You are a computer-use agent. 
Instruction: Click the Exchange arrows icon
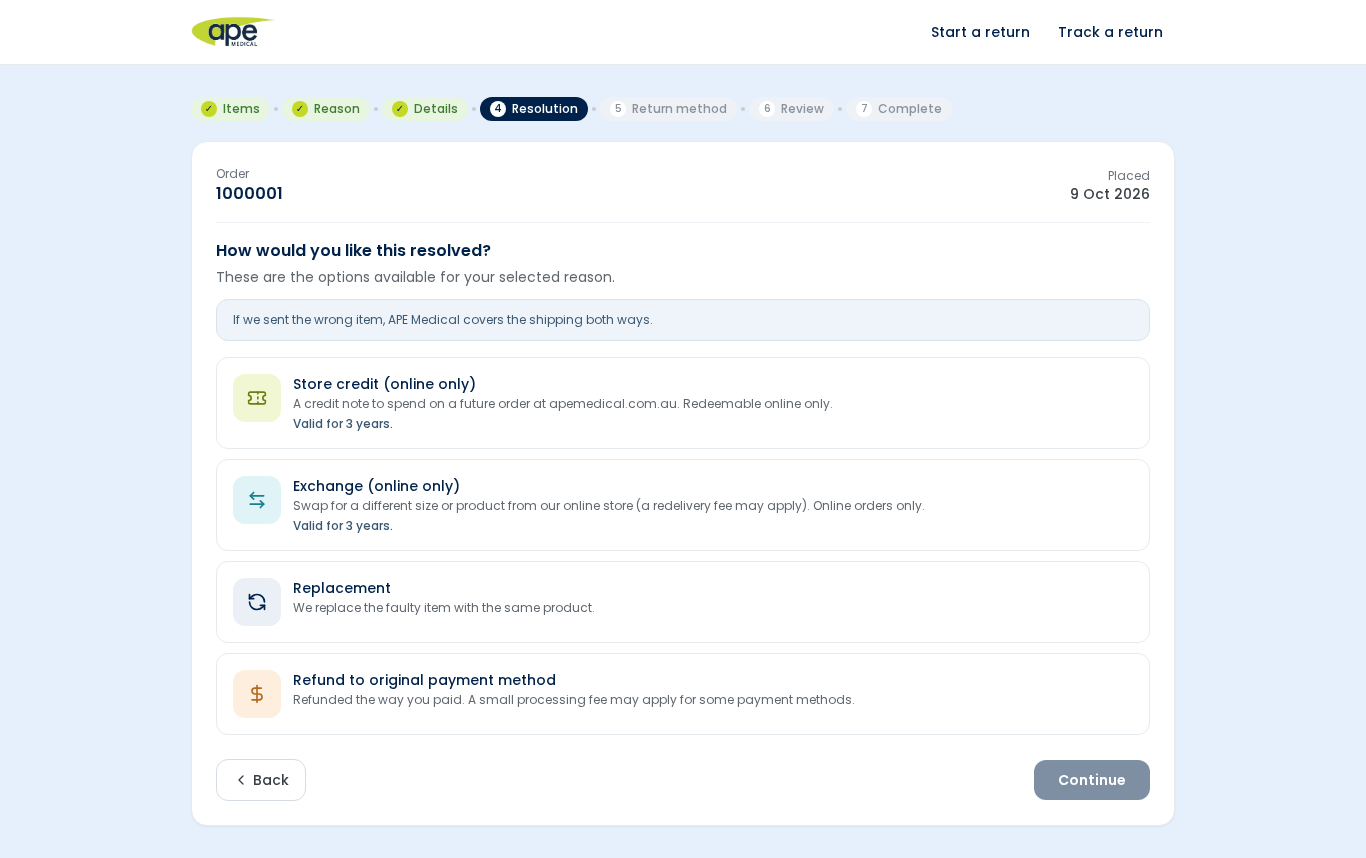pyautogui.click(x=257, y=500)
